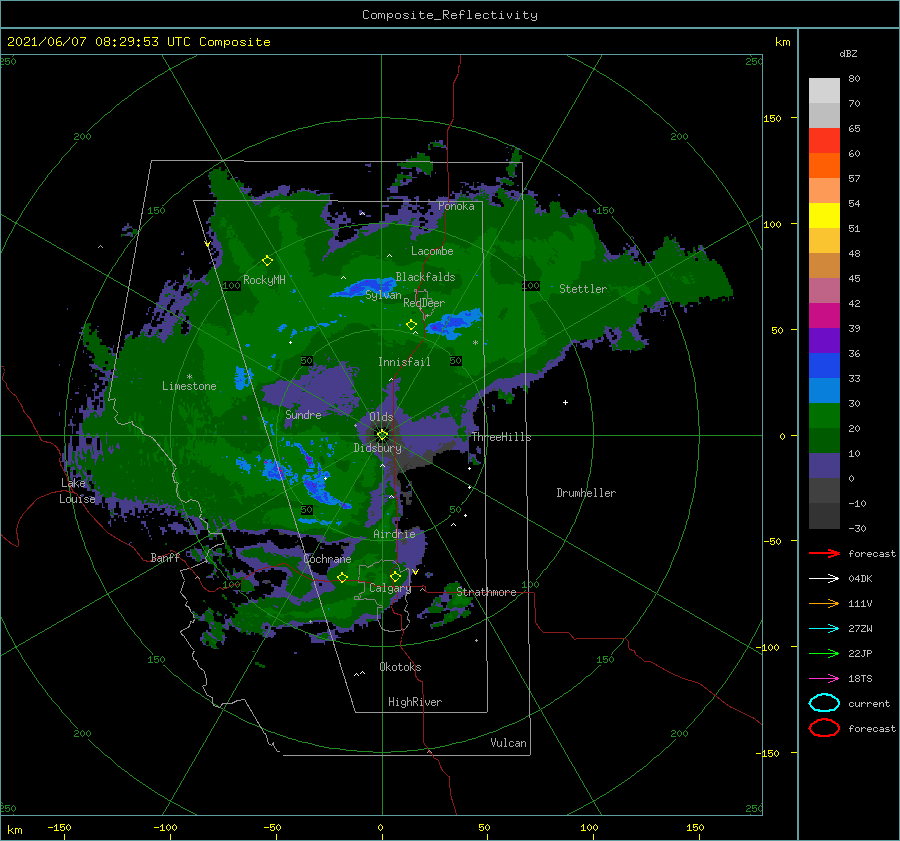This screenshot has height=841, width=900.
Task: Click the yellow diamond marker near RedDeer
Action: click(411, 325)
